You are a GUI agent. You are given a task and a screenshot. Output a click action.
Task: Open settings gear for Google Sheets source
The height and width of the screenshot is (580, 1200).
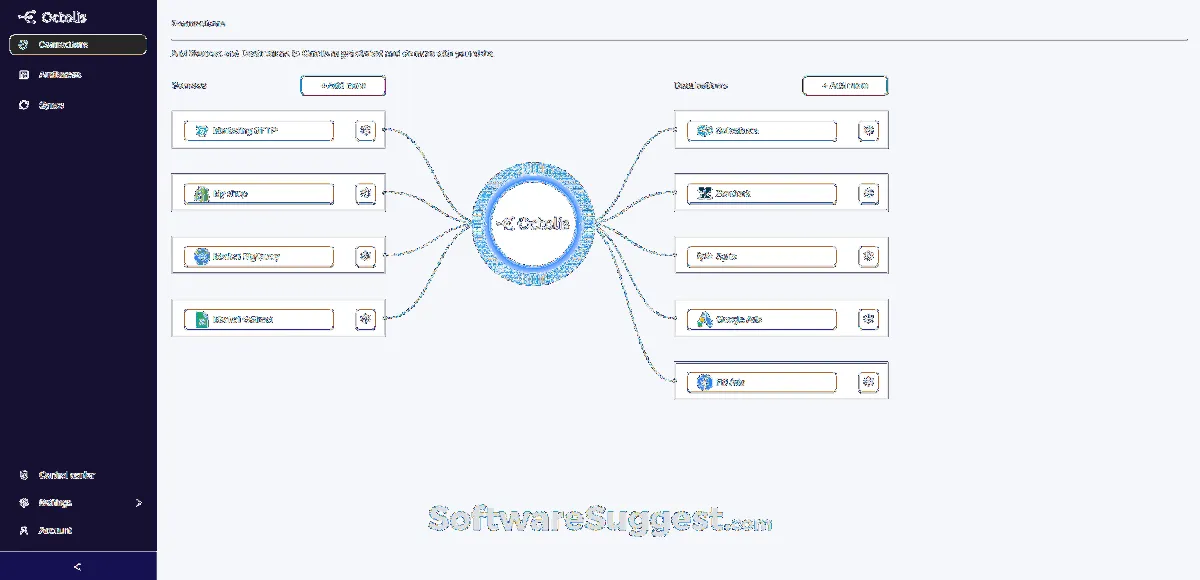[x=366, y=320]
